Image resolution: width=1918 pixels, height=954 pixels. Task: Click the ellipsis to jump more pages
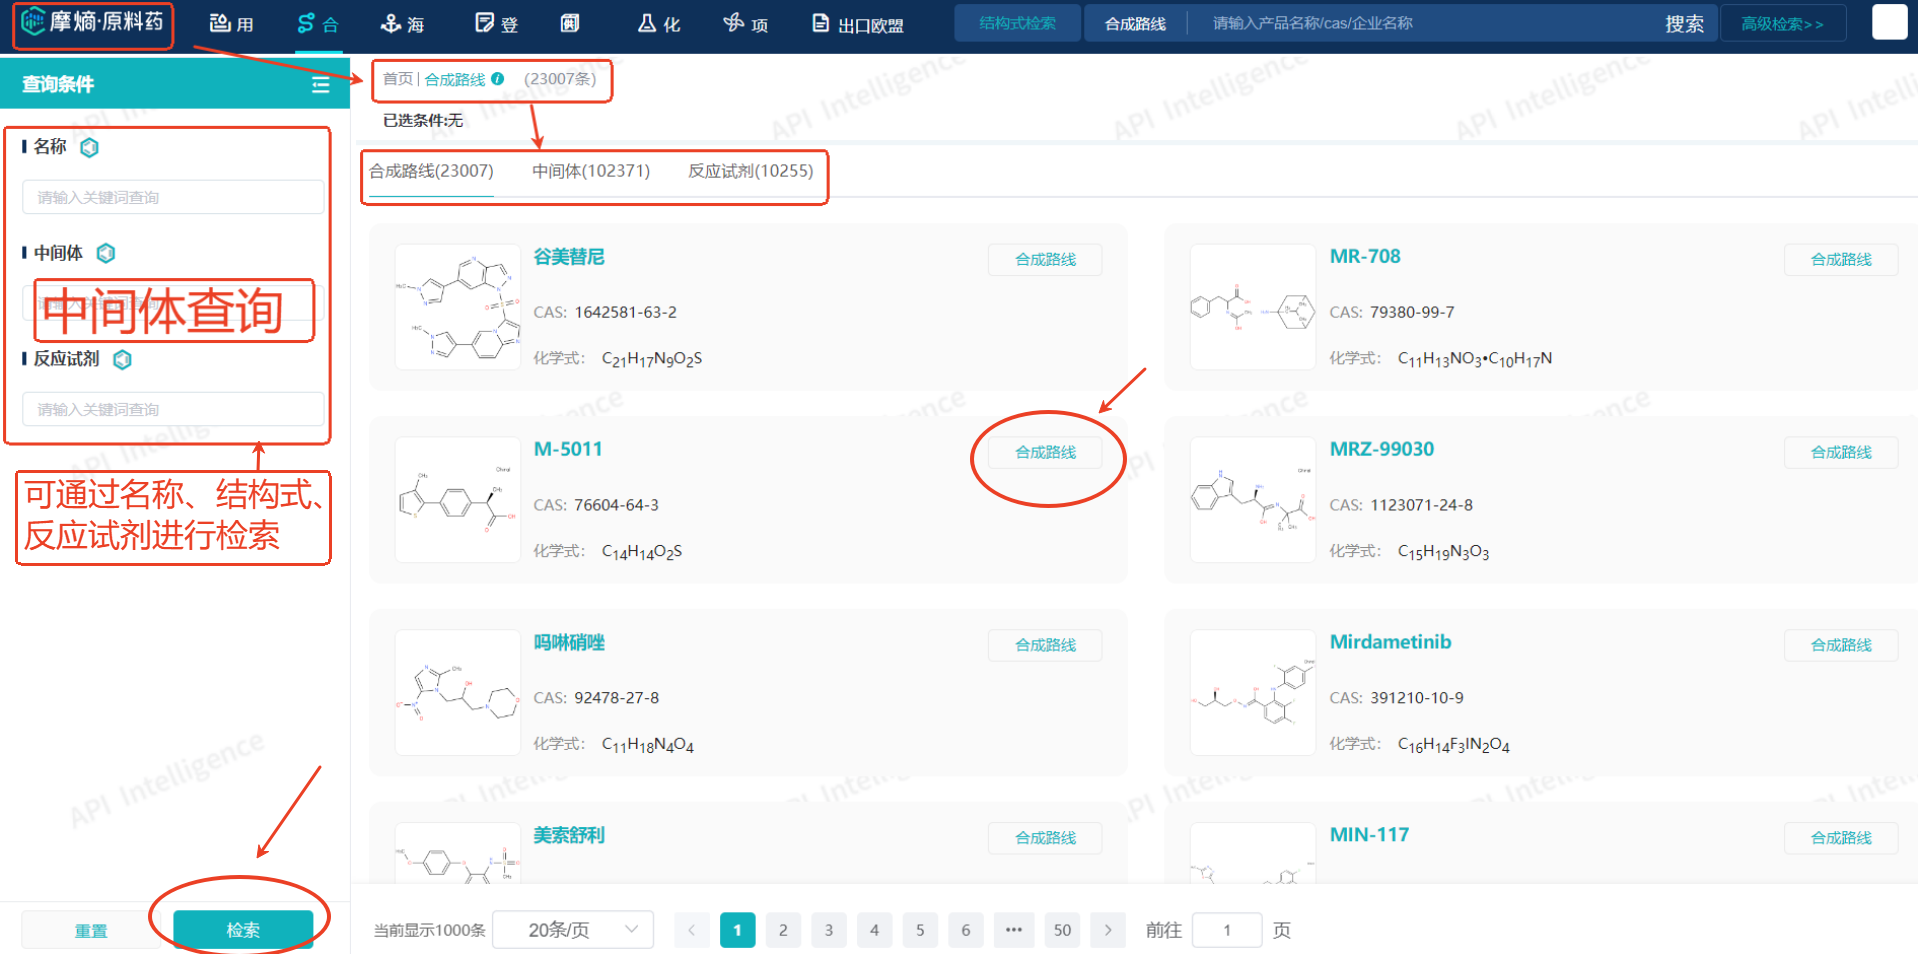1014,930
